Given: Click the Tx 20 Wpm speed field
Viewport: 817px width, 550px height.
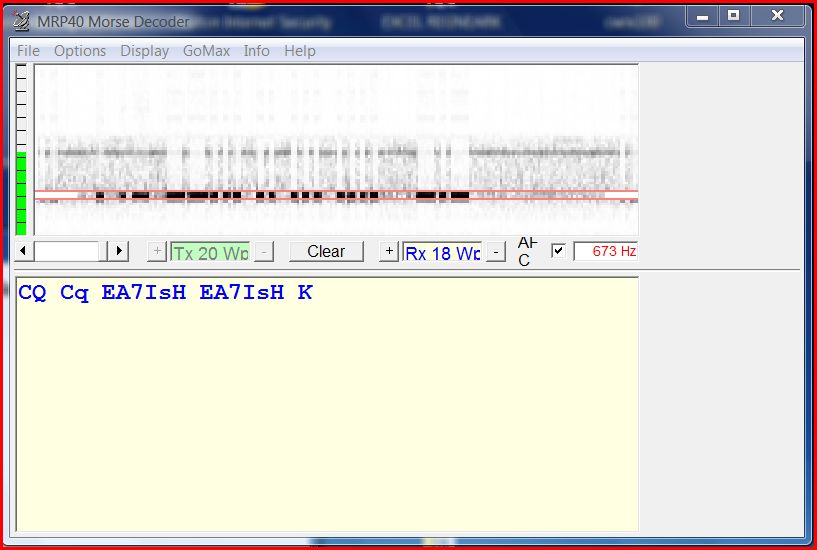Looking at the screenshot, I should (x=210, y=252).
